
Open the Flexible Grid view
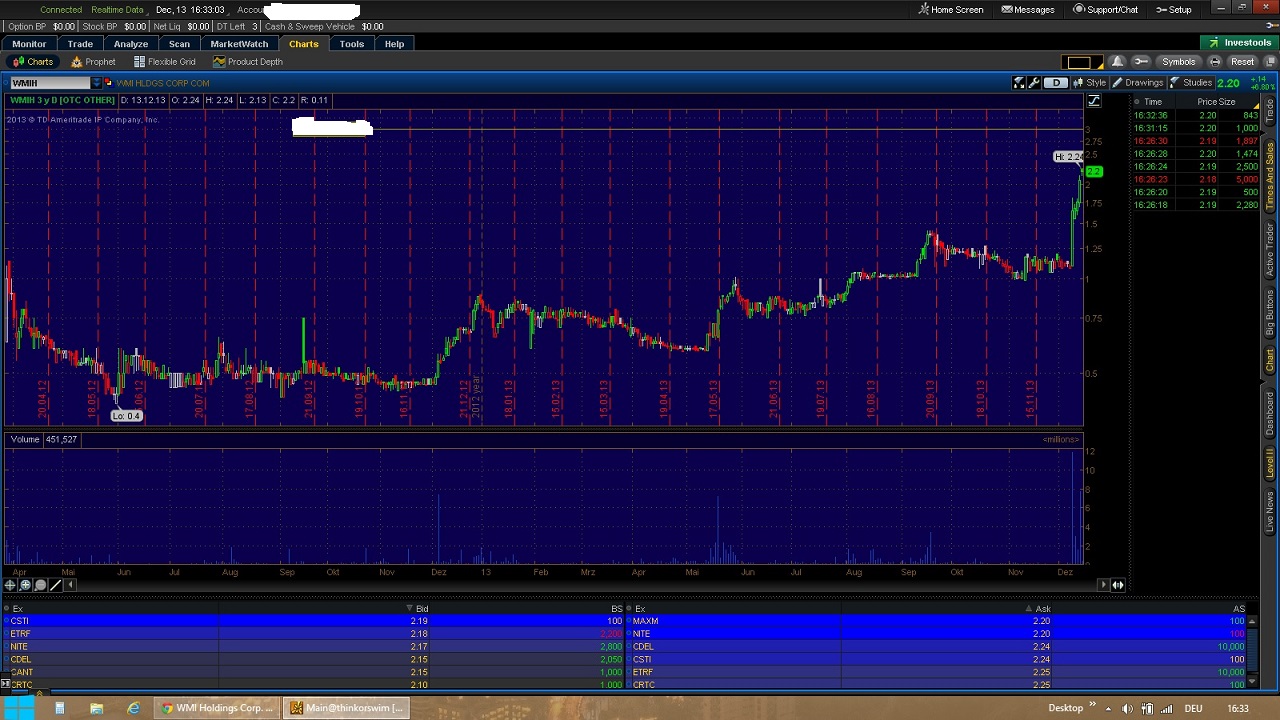point(164,61)
